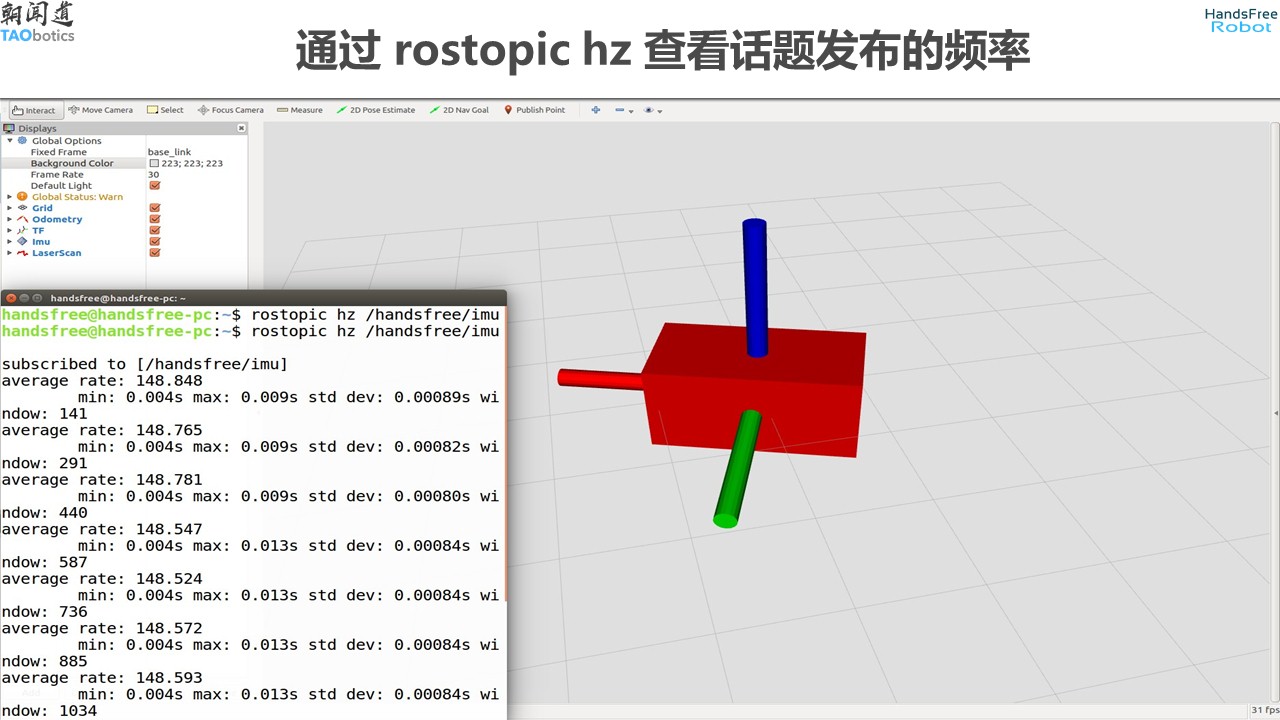Expand the Imu display node
Viewport: 1280px width, 720px height.
[10, 242]
